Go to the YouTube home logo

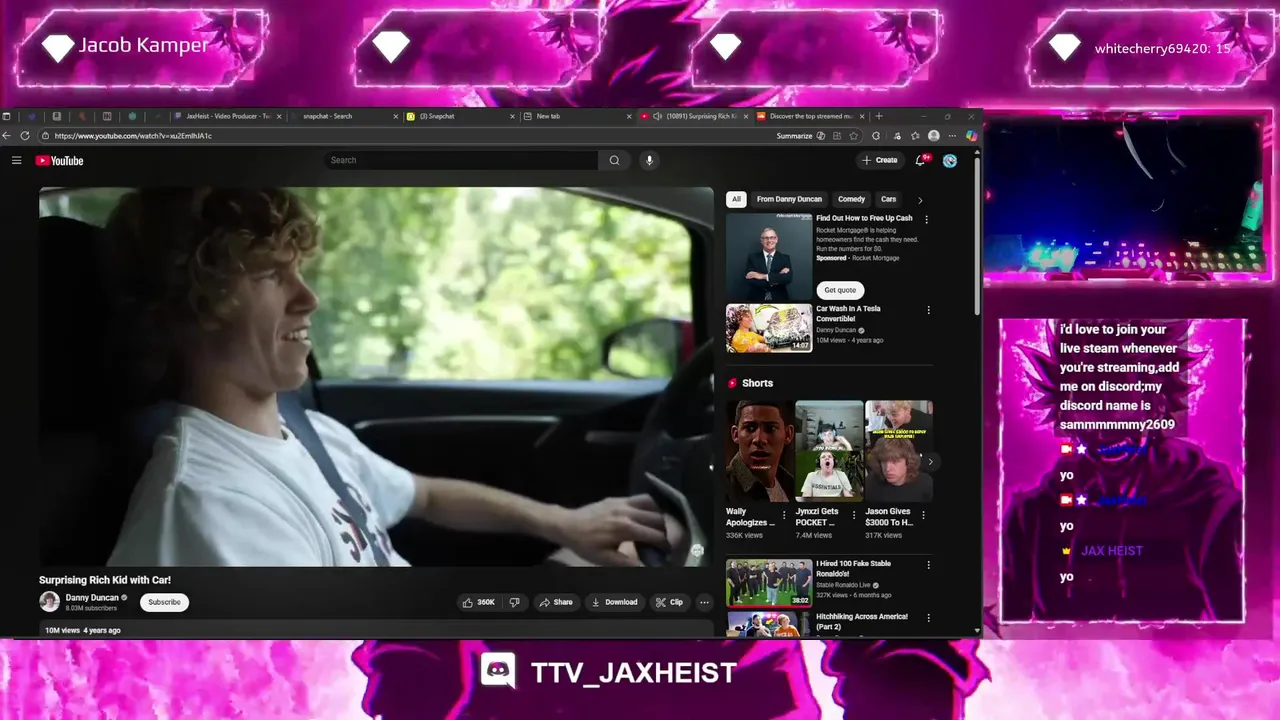[60, 160]
